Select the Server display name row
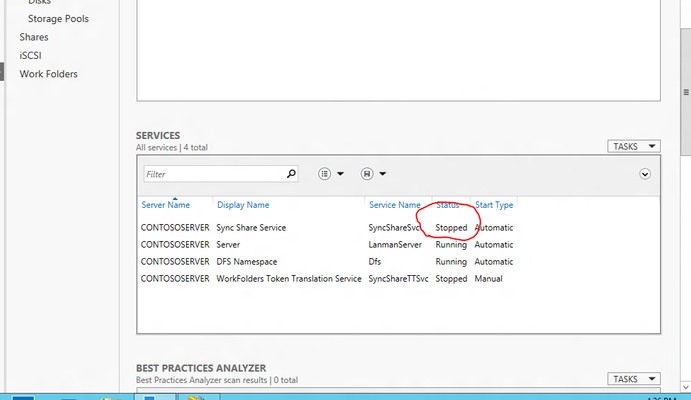The image size is (691, 400). [327, 244]
